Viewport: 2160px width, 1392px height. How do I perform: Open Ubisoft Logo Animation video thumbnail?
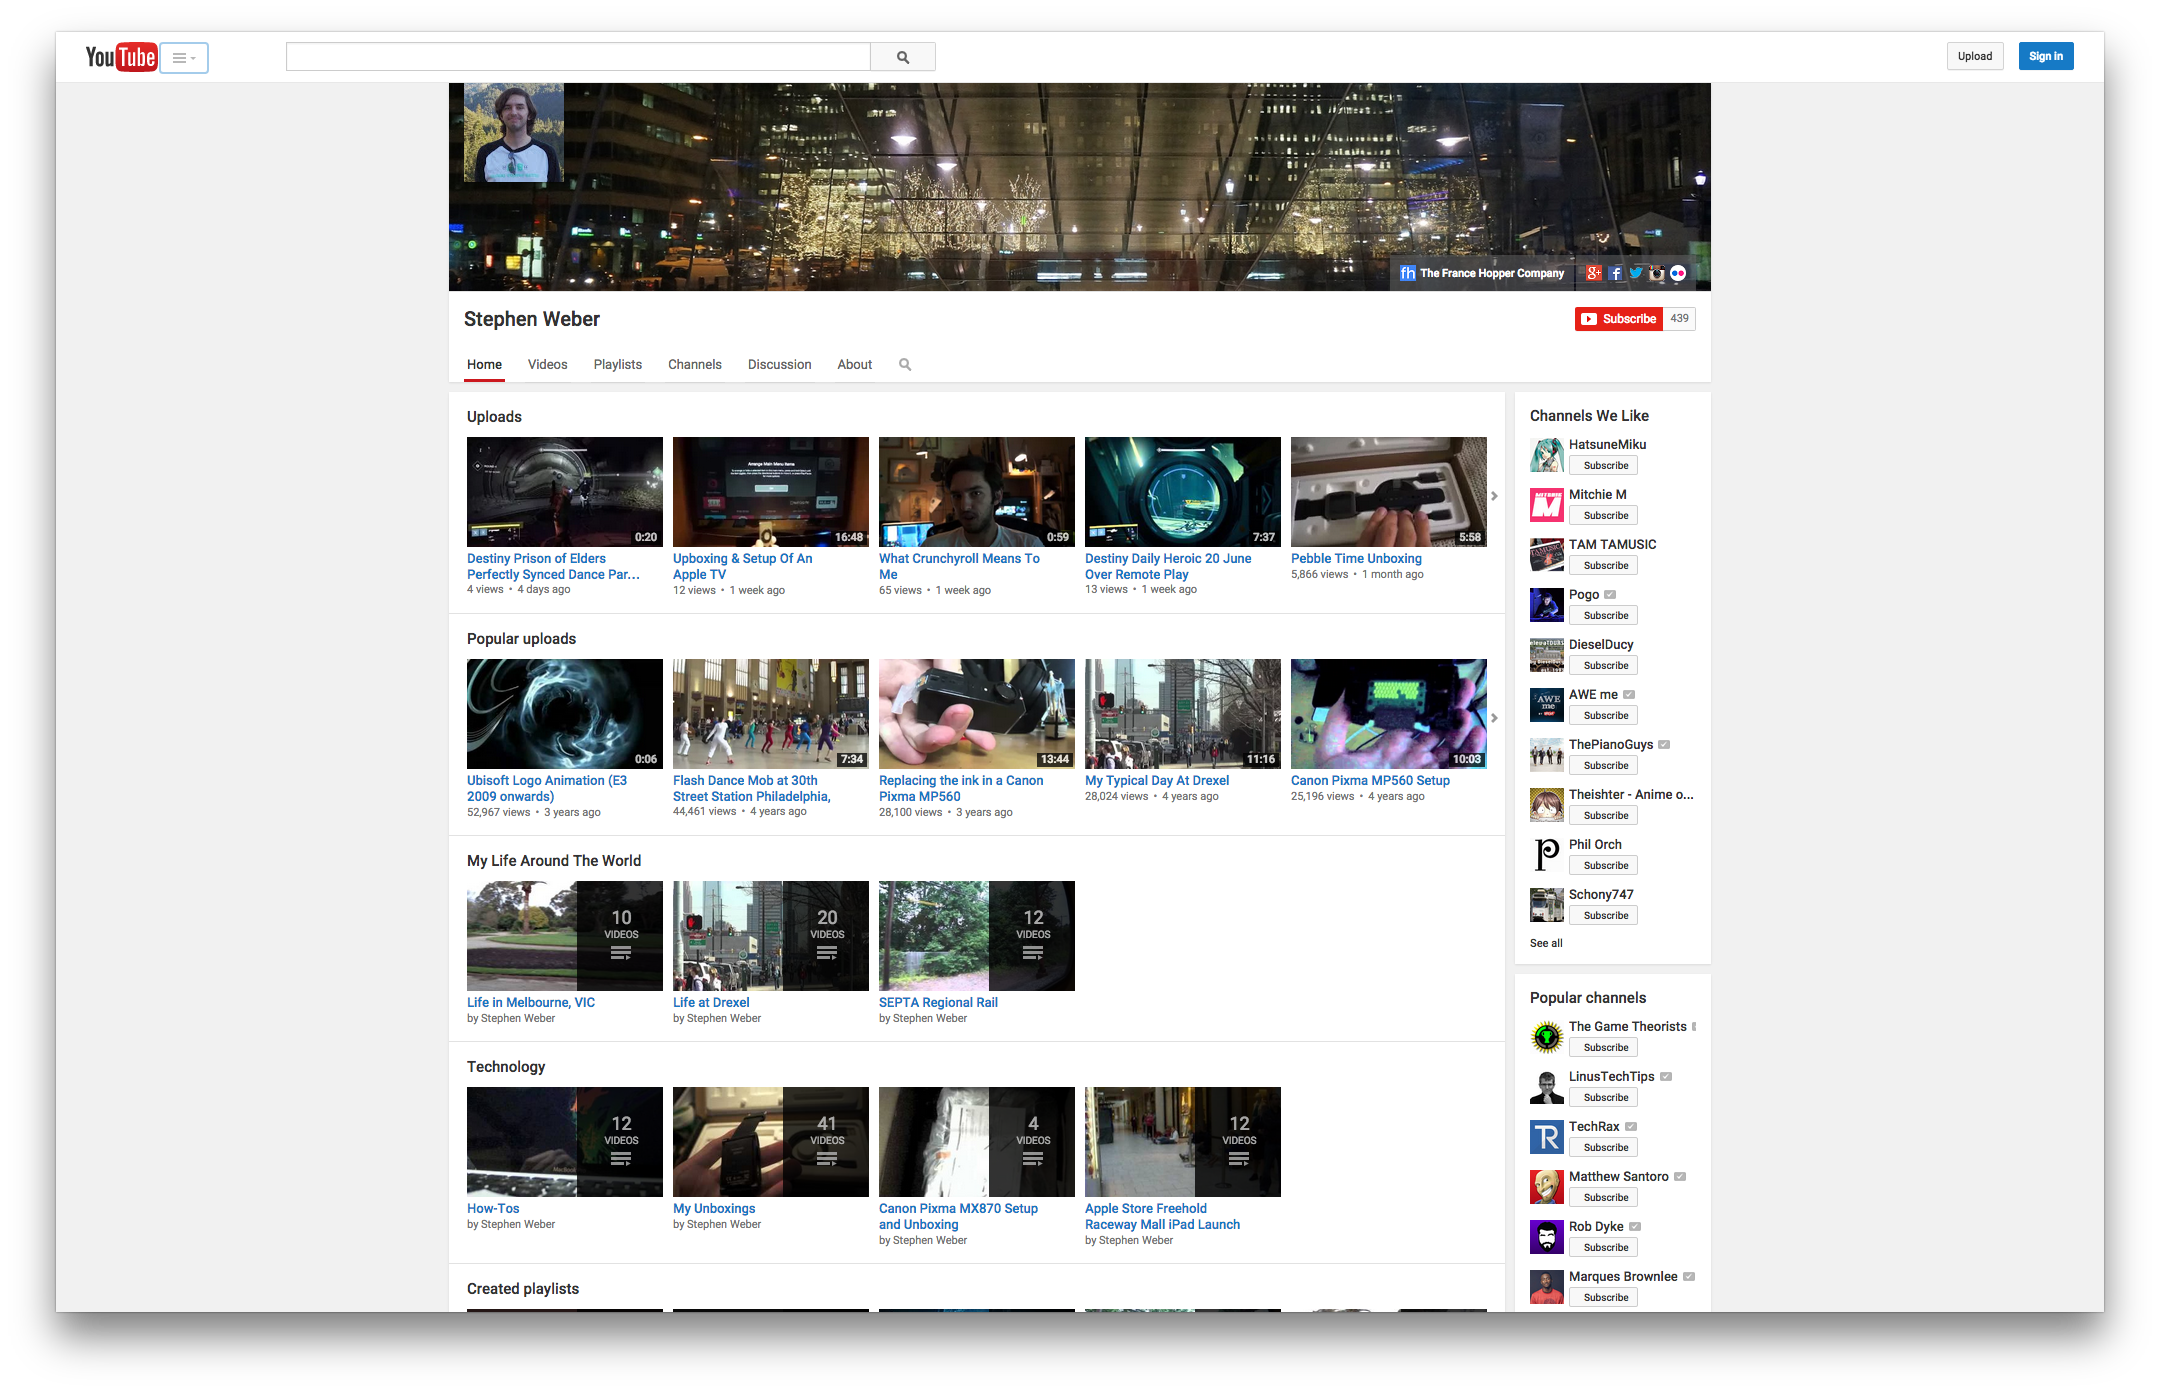(564, 714)
